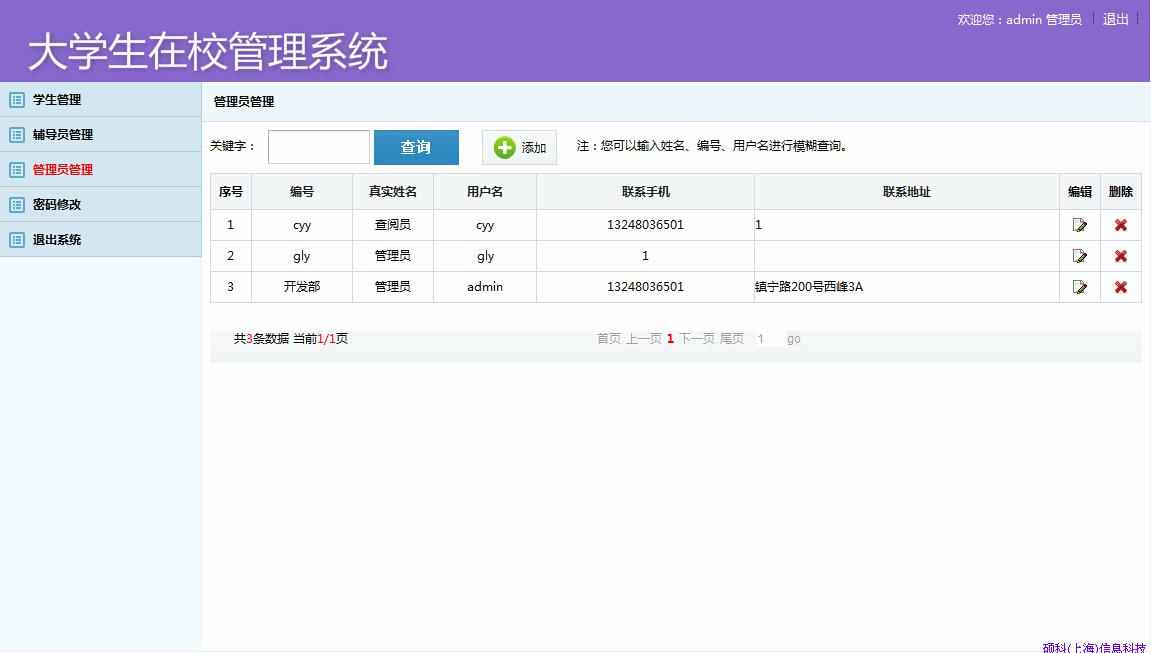
Task: Click the edit icon in the gly row
Action: pyautogui.click(x=1079, y=256)
